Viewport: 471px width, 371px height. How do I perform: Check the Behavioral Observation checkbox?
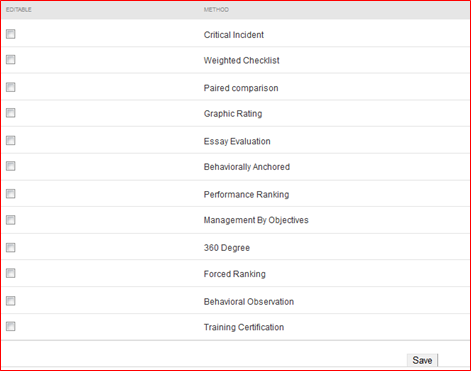click(x=11, y=301)
